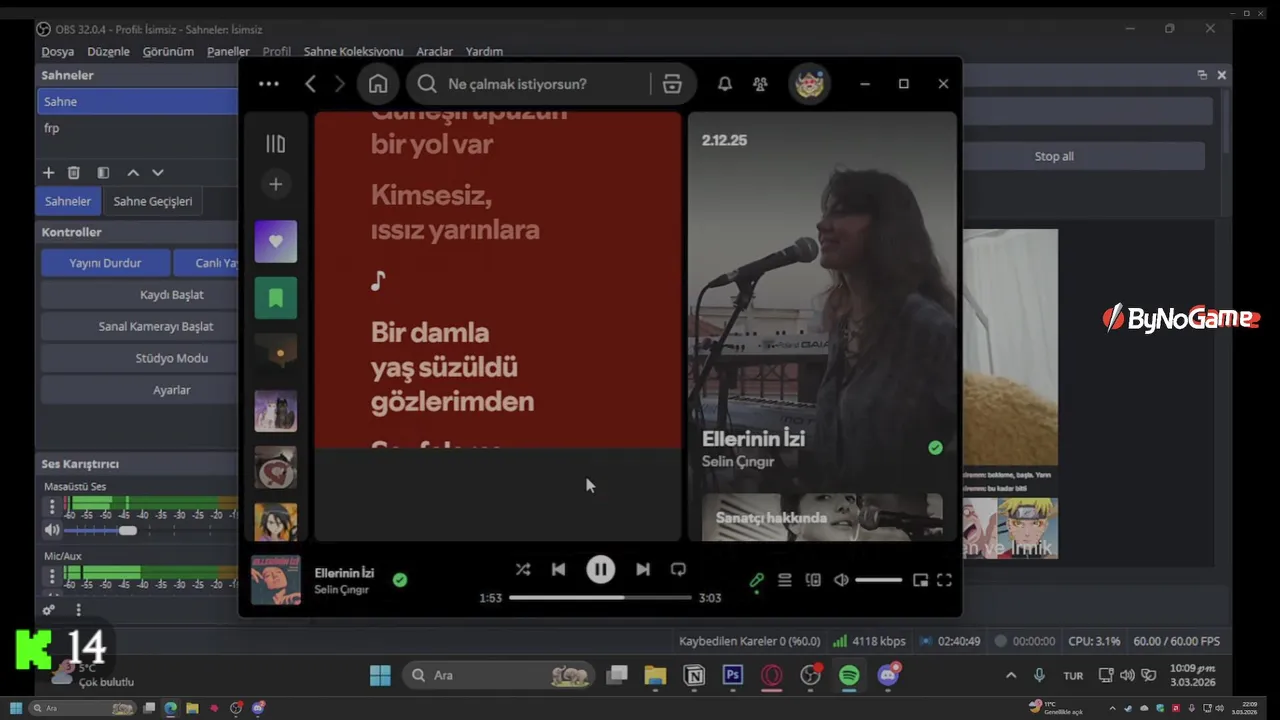Enable Stüdyo Modu in OBS
This screenshot has height=720, width=1280.
tap(140, 358)
